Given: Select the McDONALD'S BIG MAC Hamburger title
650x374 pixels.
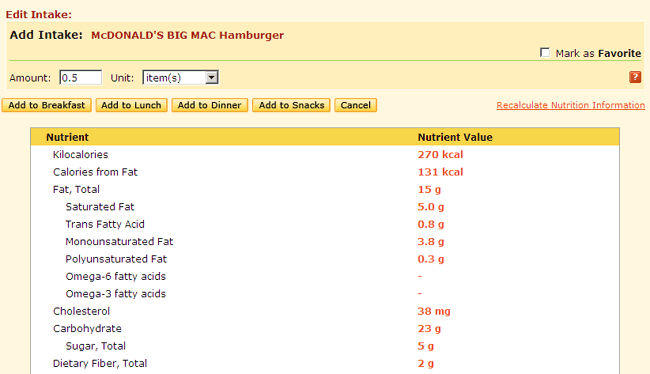Looking at the screenshot, I should tap(187, 35).
